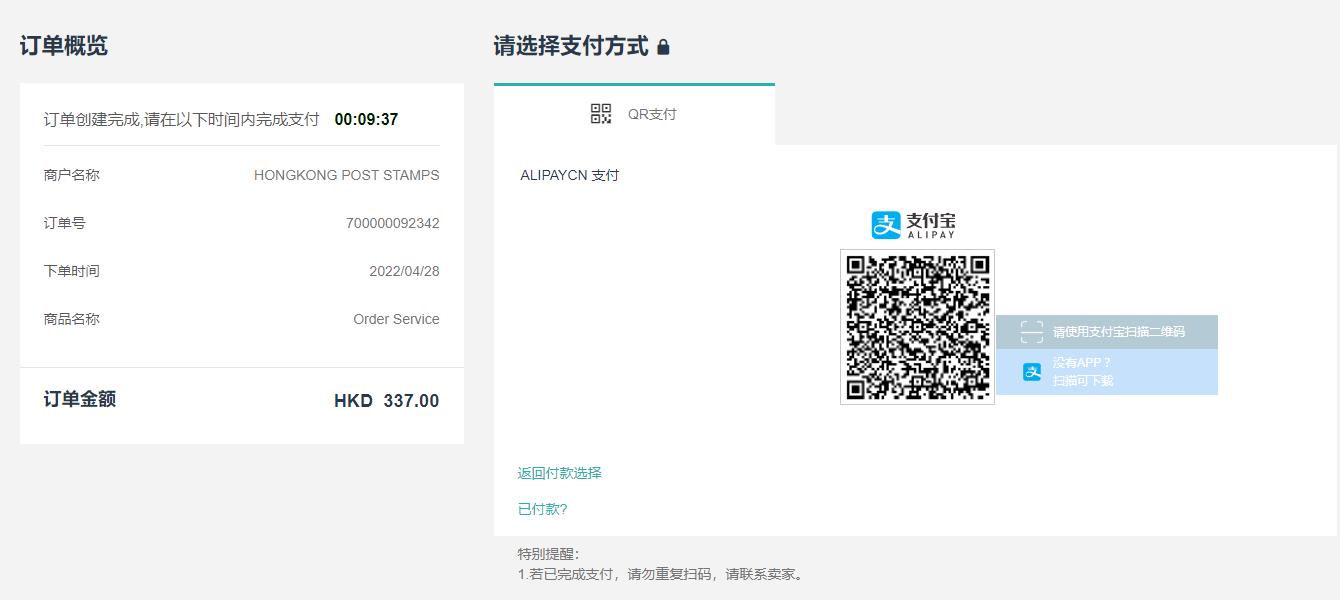Click the small Alipay icon beside 没有APP?
This screenshot has height=600, width=1340.
pyautogui.click(x=1032, y=372)
